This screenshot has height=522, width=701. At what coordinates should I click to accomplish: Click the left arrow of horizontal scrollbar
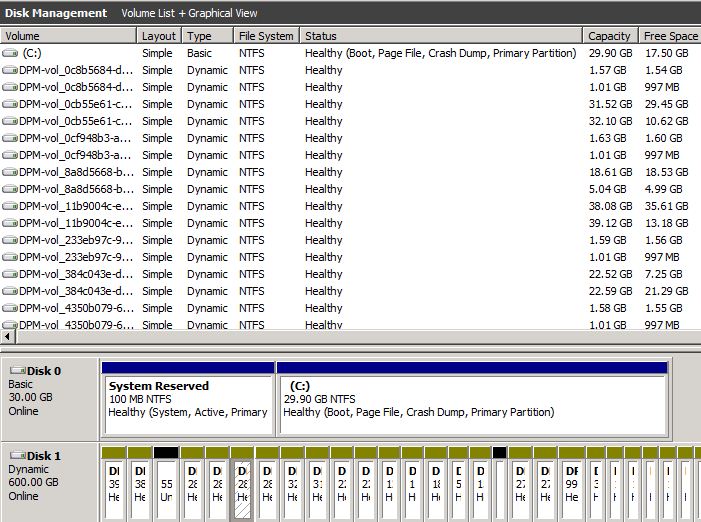[8, 337]
